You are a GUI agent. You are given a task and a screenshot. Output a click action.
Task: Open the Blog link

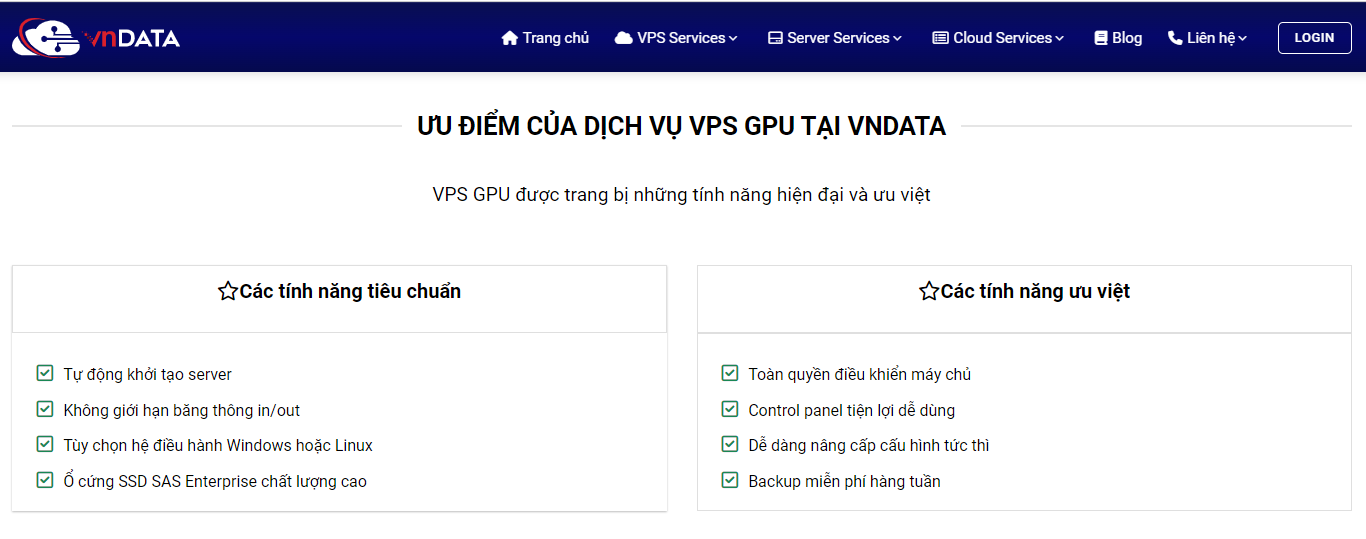[1127, 38]
